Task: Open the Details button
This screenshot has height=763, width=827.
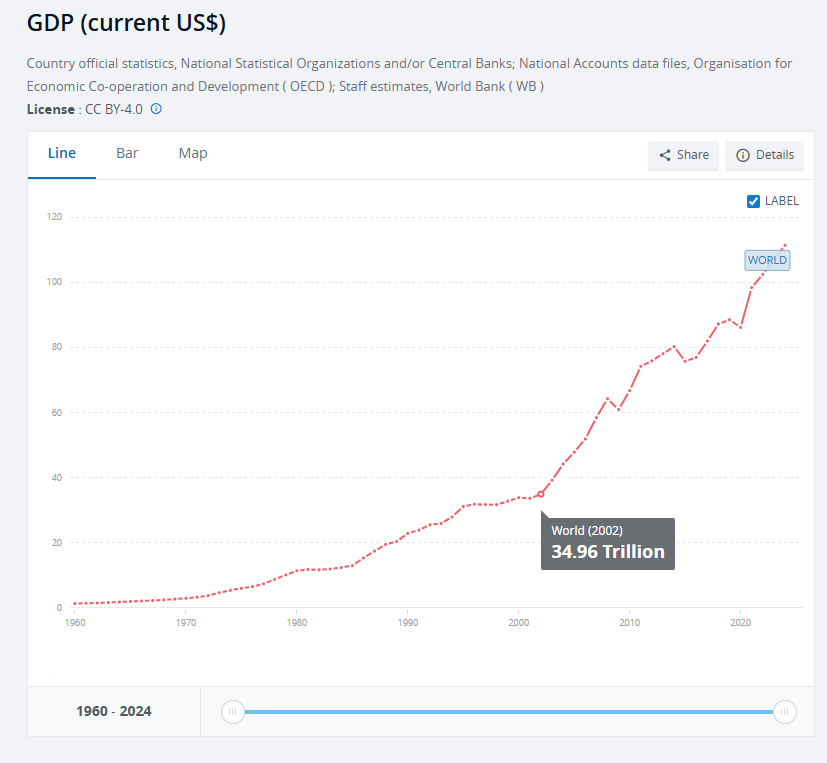Action: point(765,155)
